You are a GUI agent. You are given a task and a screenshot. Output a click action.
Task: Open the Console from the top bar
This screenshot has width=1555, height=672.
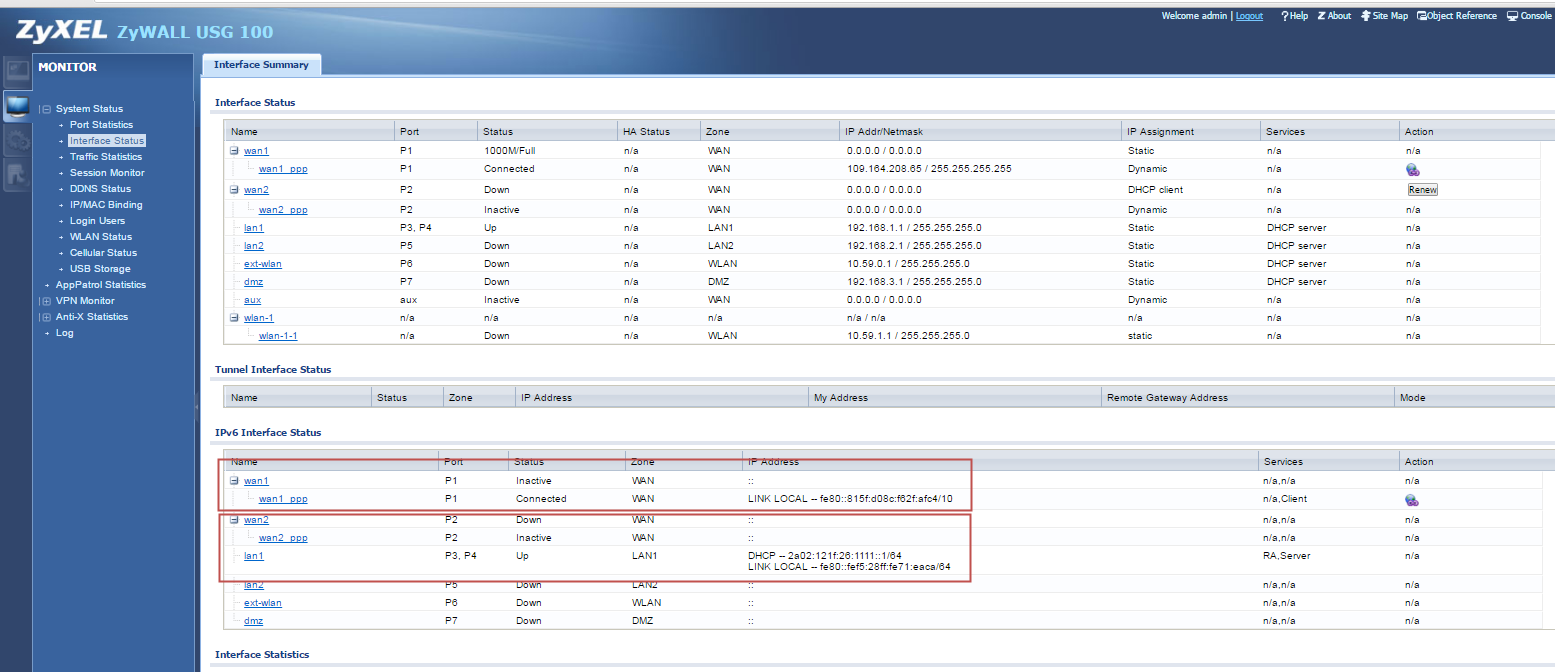pyautogui.click(x=1529, y=16)
